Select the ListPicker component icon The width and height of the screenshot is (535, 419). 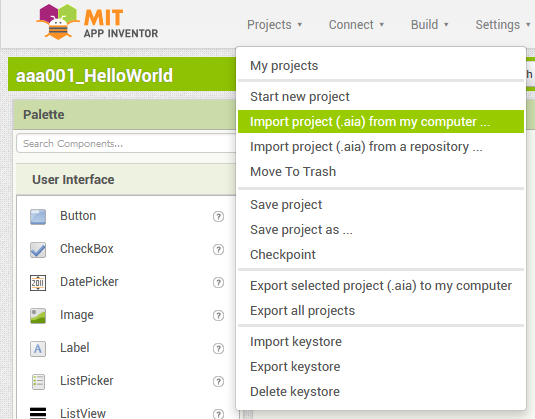point(38,381)
